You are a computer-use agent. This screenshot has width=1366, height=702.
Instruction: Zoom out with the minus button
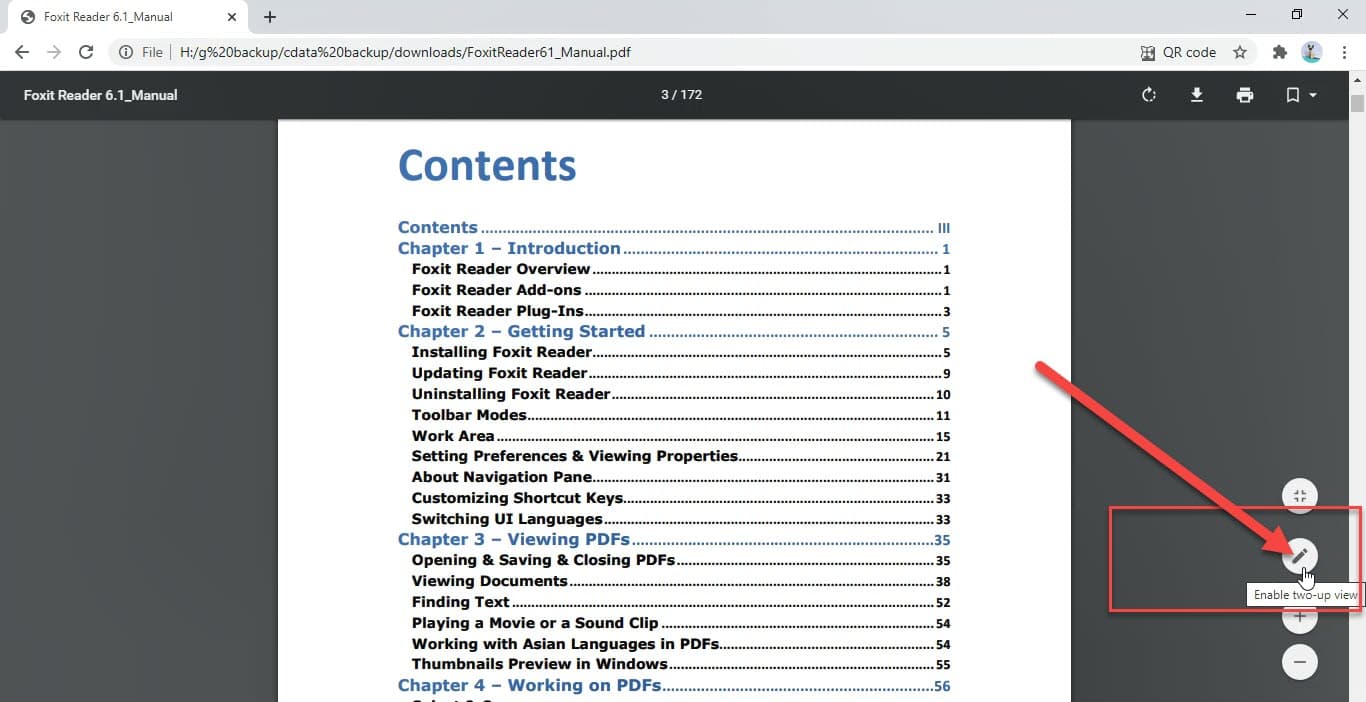pyautogui.click(x=1300, y=662)
